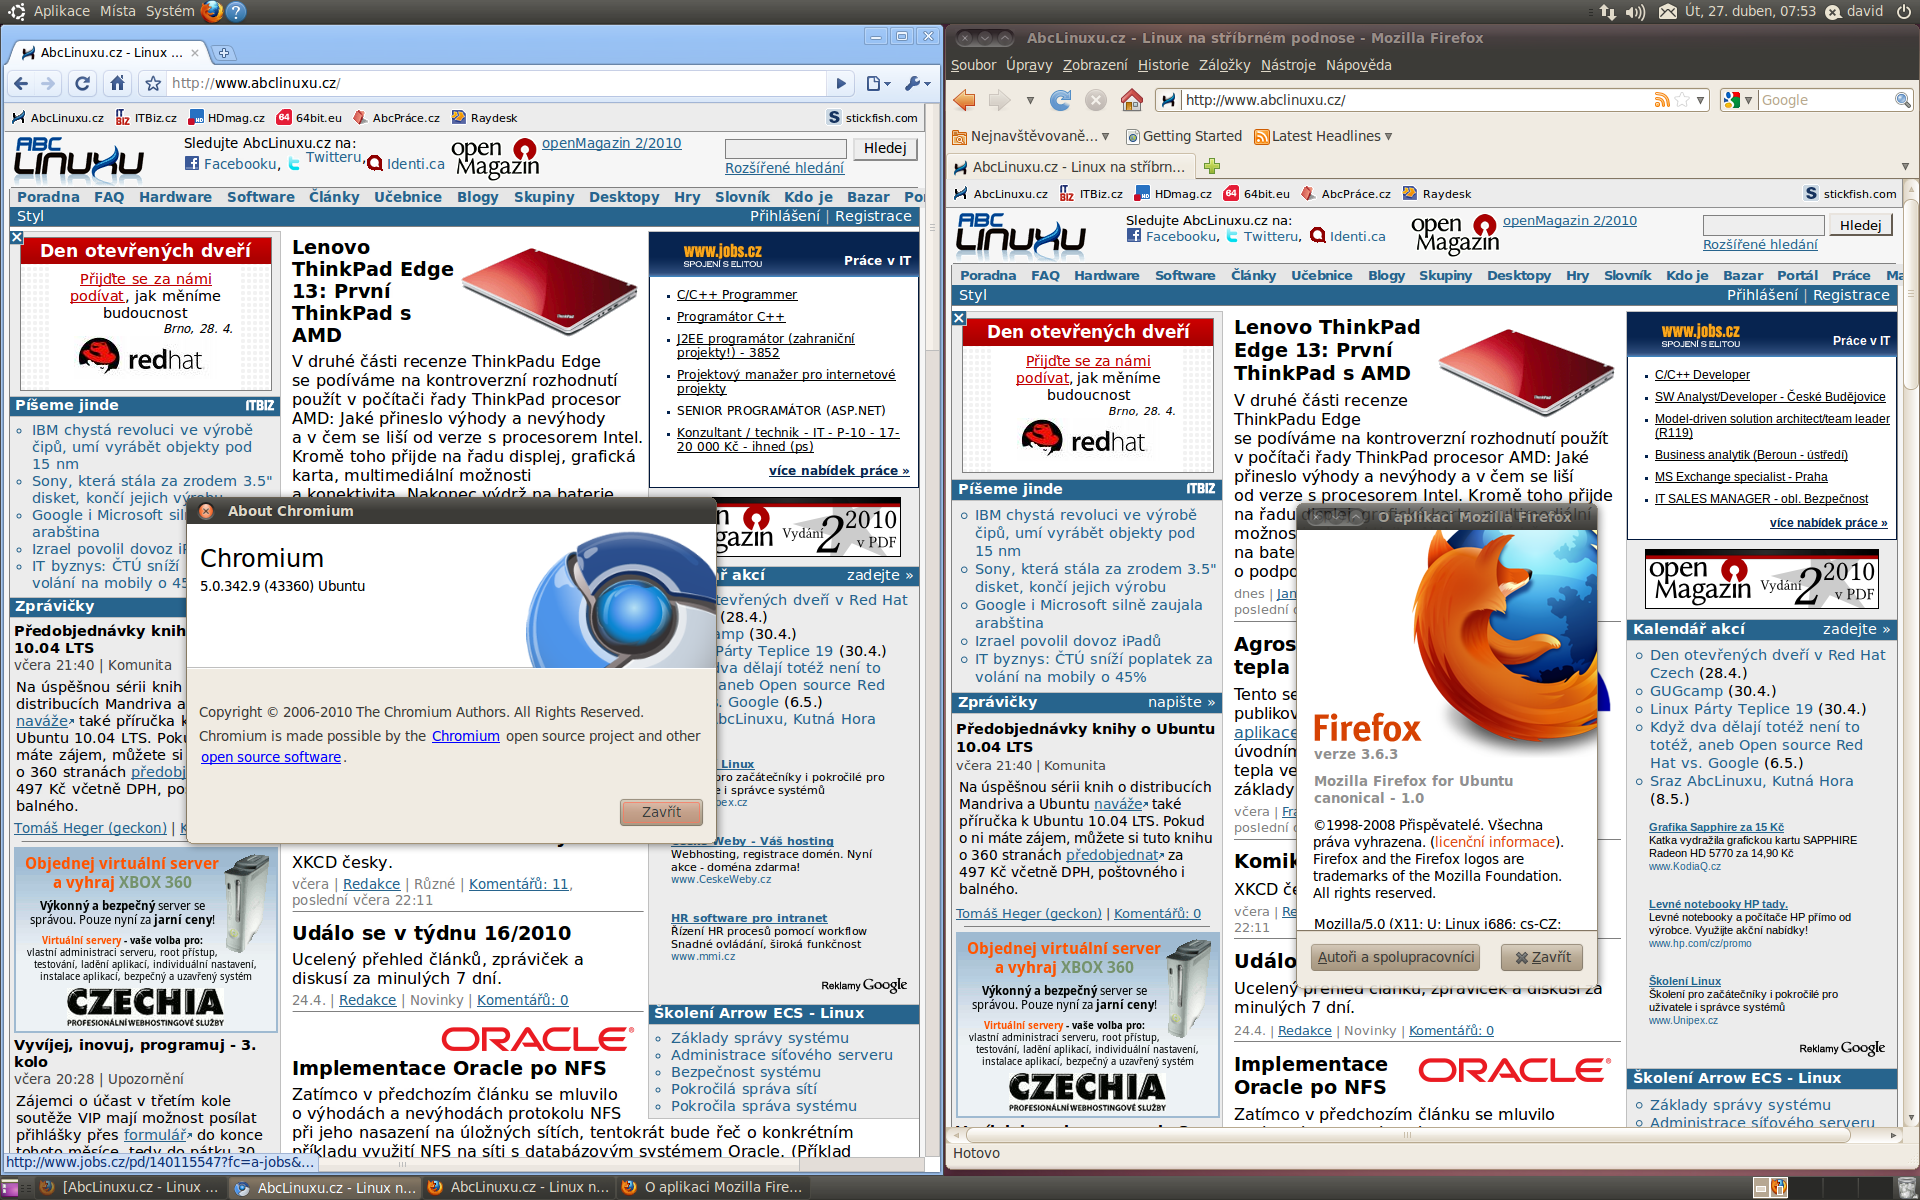The image size is (1920, 1200).
Task: Open Firefox's search engine selector (Google)
Action: click(x=1738, y=100)
